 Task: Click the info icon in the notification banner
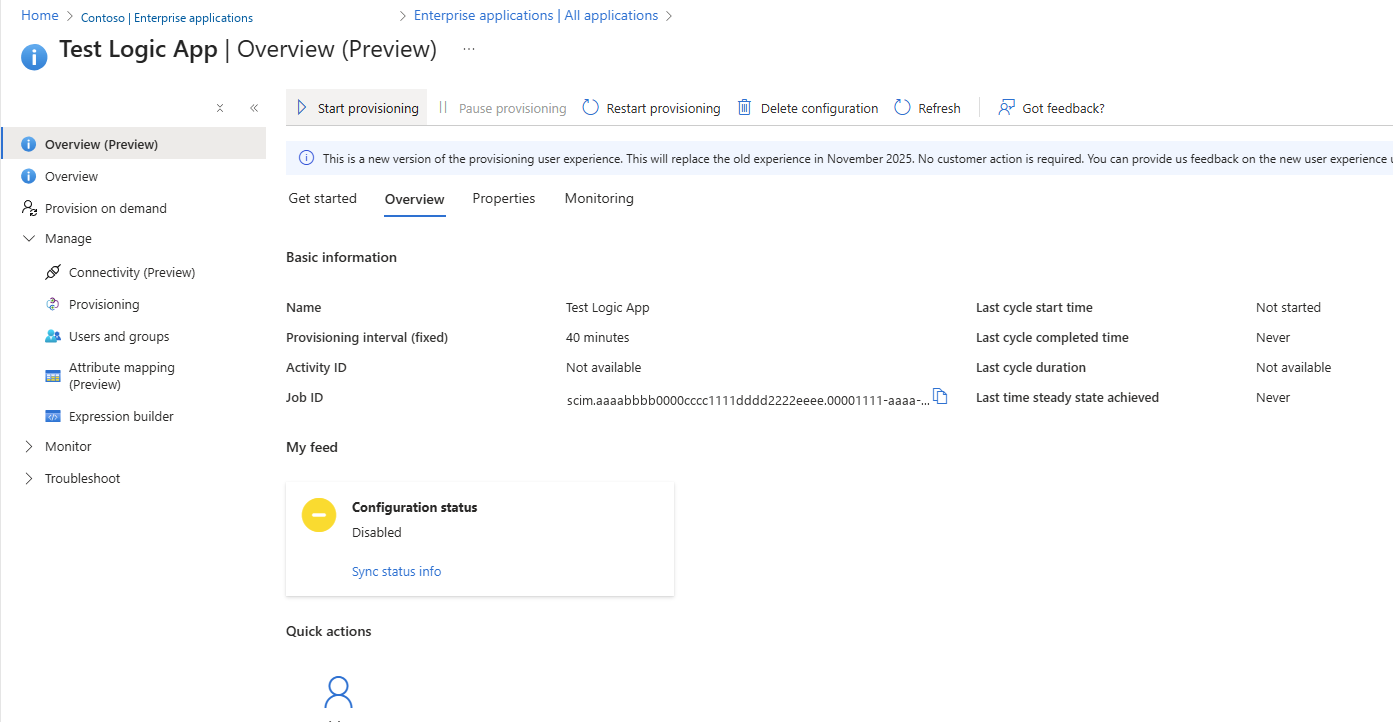[x=306, y=158]
